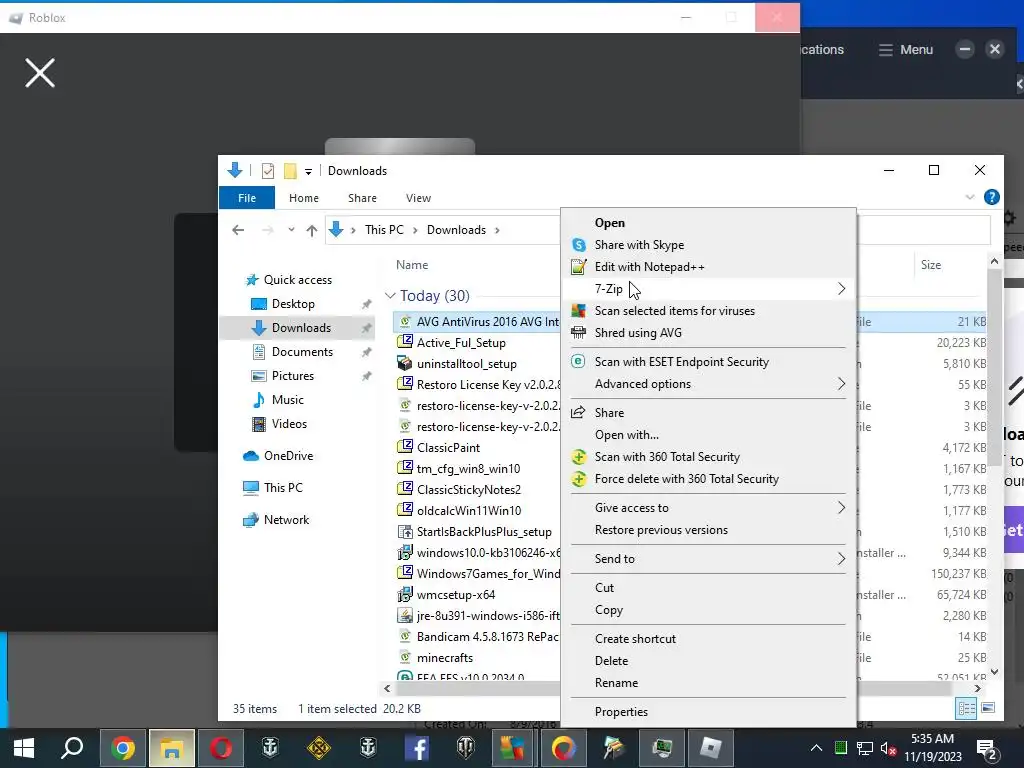This screenshot has width=1024, height=768.
Task: Click the Explorer back navigation arrow
Action: (238, 230)
